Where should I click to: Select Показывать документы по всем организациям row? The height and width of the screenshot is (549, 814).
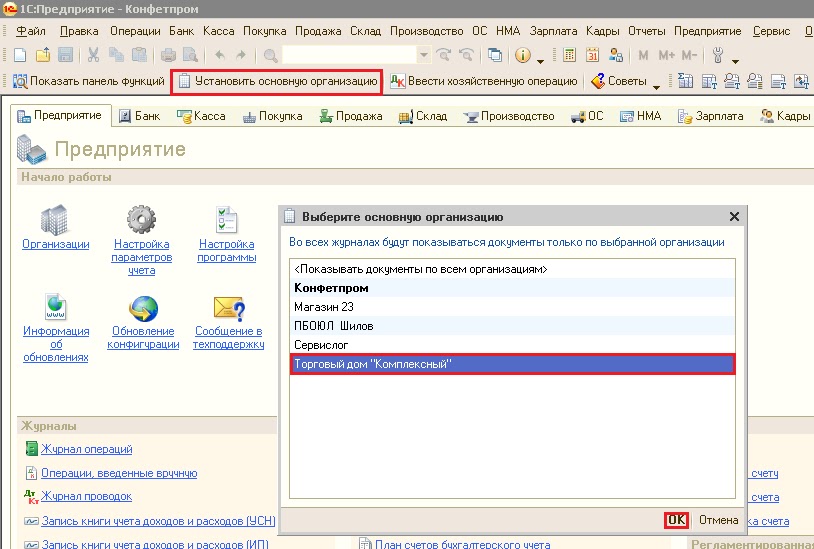click(512, 269)
